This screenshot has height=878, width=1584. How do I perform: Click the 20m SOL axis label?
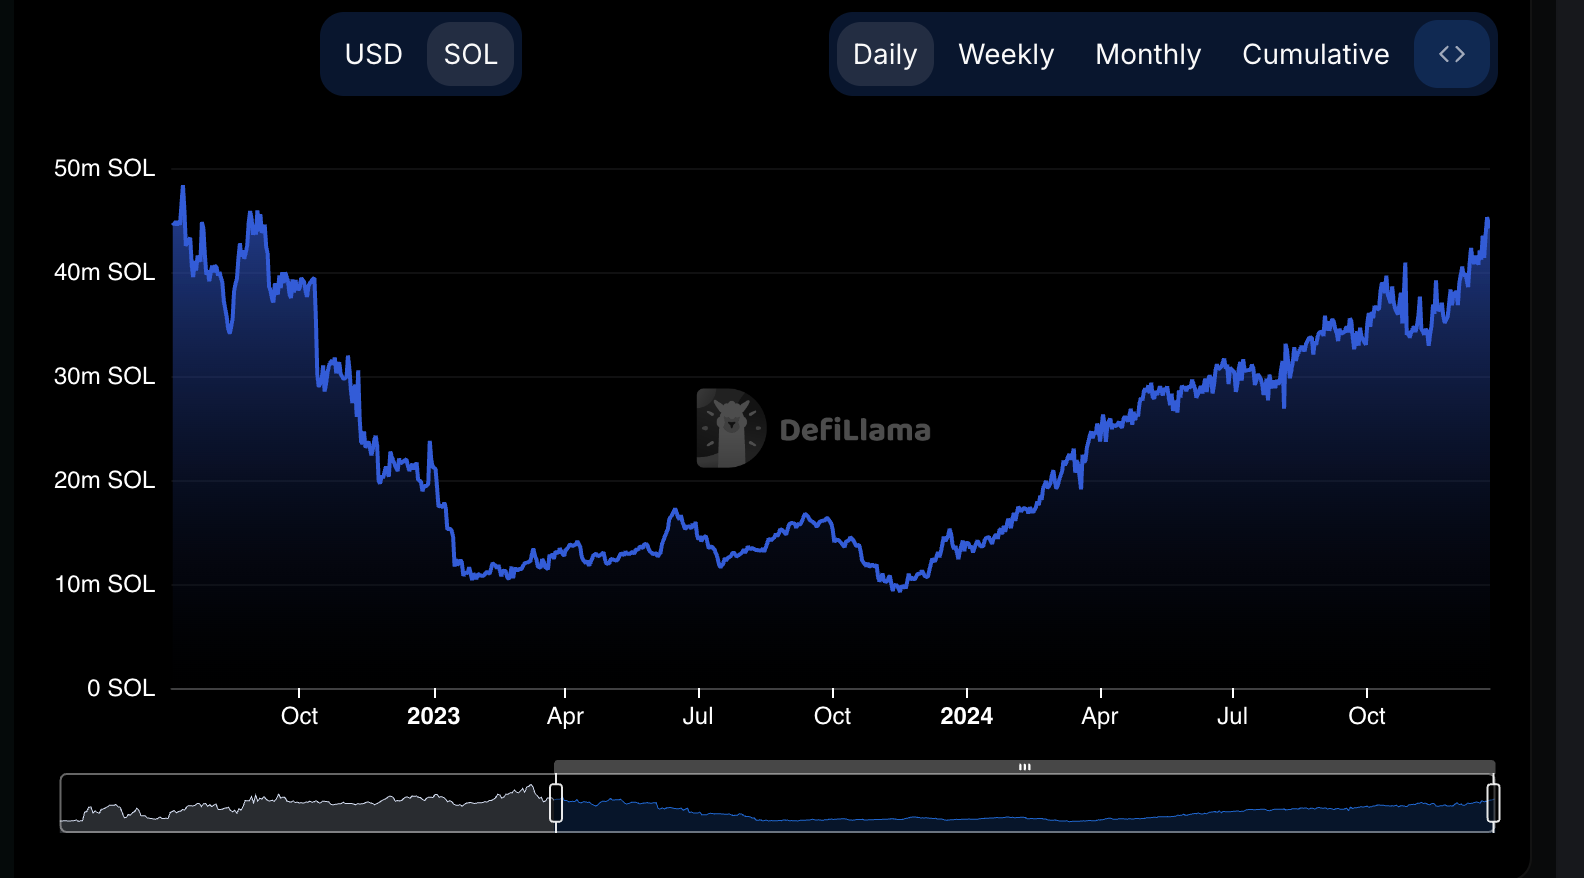pyautogui.click(x=105, y=480)
